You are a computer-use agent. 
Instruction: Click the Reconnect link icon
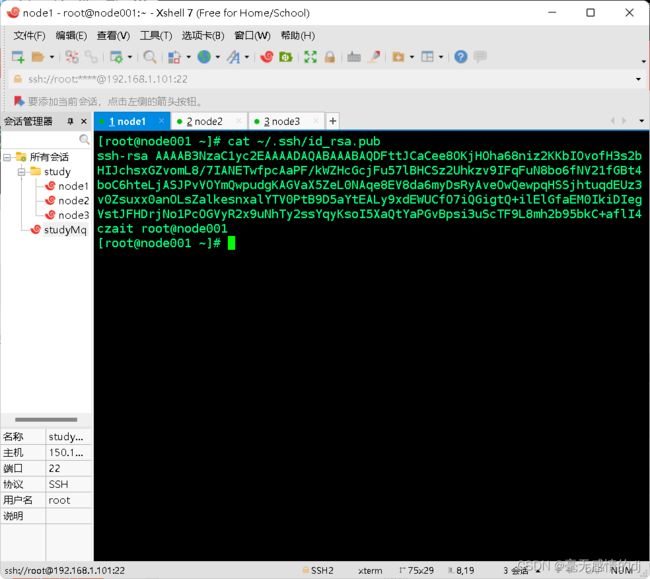point(91,57)
